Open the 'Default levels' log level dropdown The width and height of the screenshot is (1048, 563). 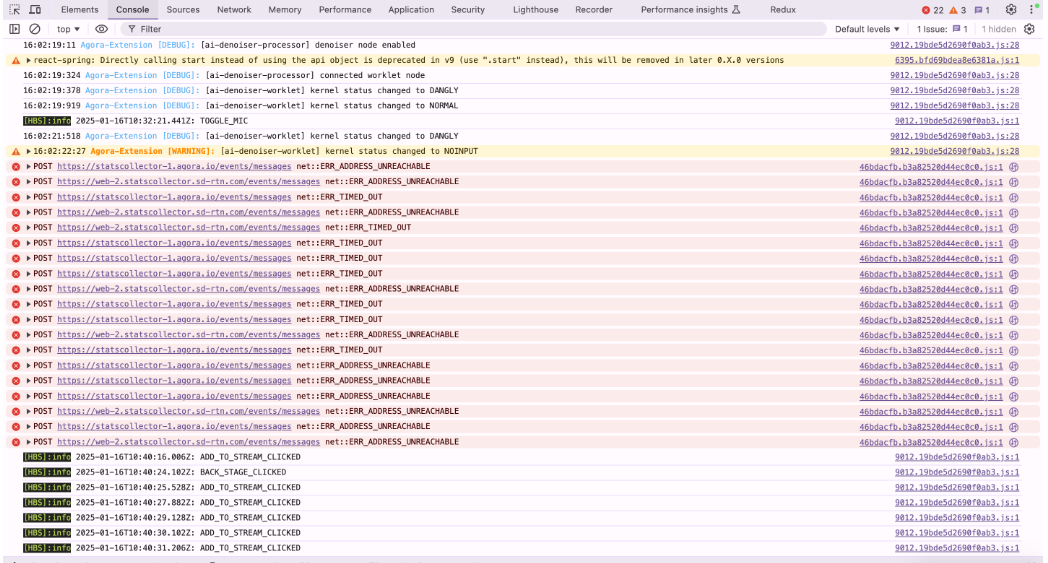(867, 29)
